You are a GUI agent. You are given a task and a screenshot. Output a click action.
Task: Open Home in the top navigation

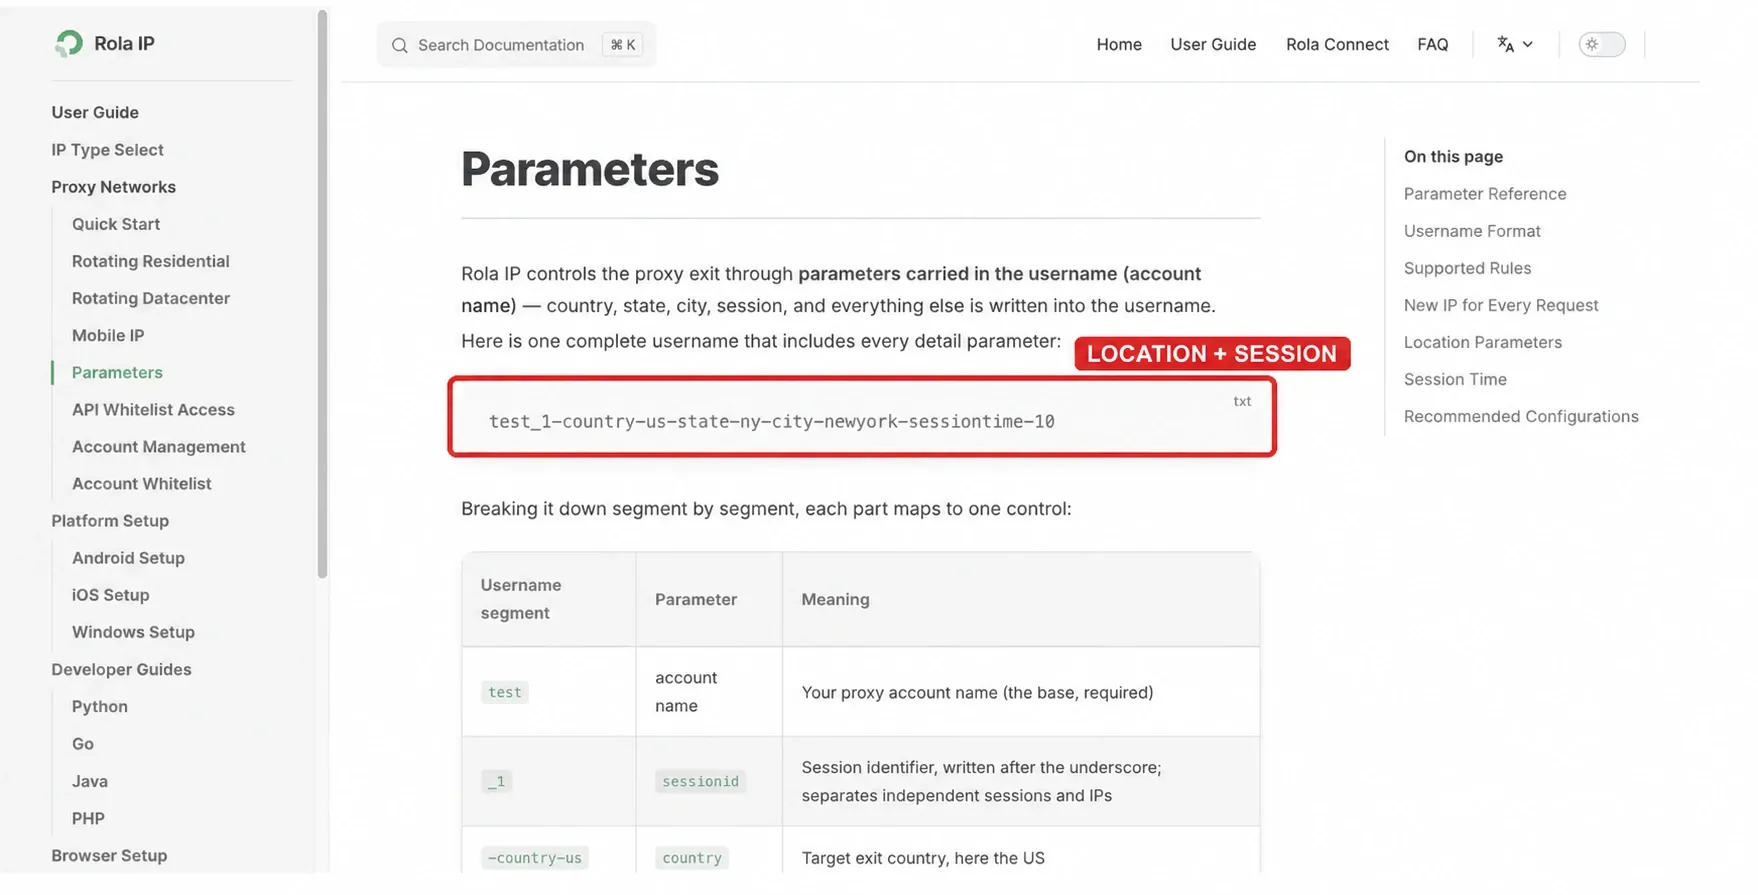tap(1118, 44)
